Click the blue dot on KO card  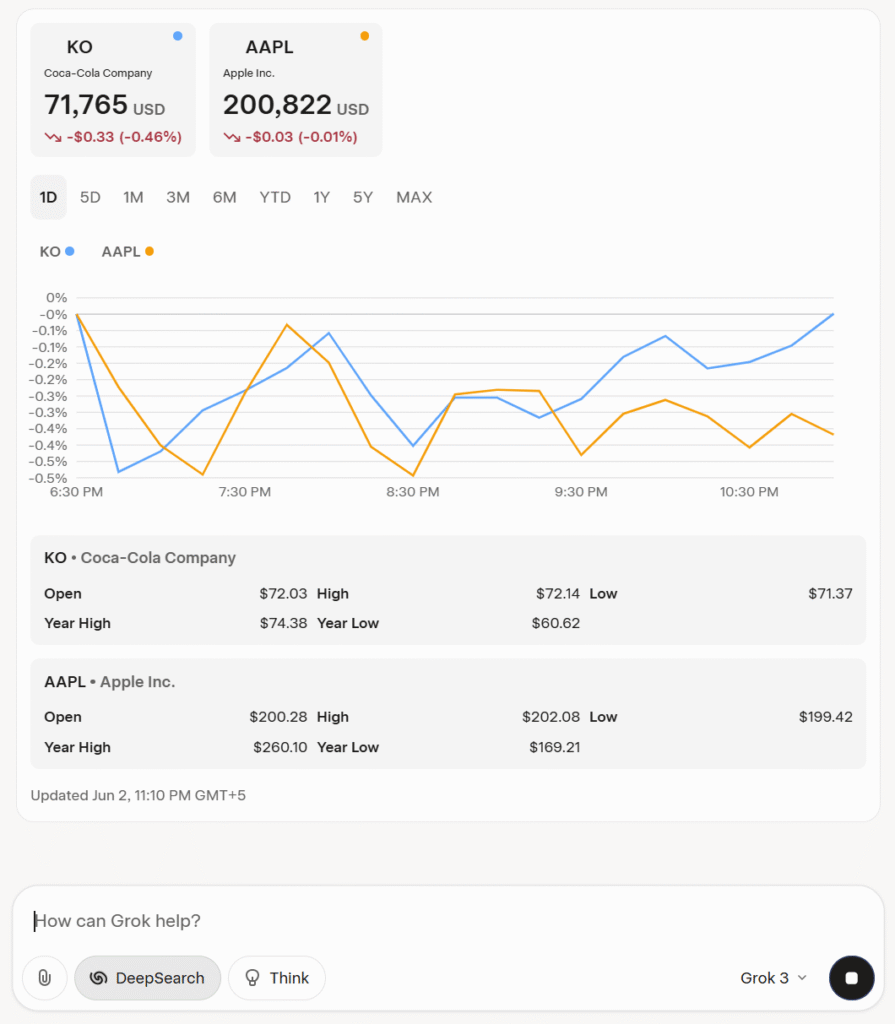coord(178,36)
